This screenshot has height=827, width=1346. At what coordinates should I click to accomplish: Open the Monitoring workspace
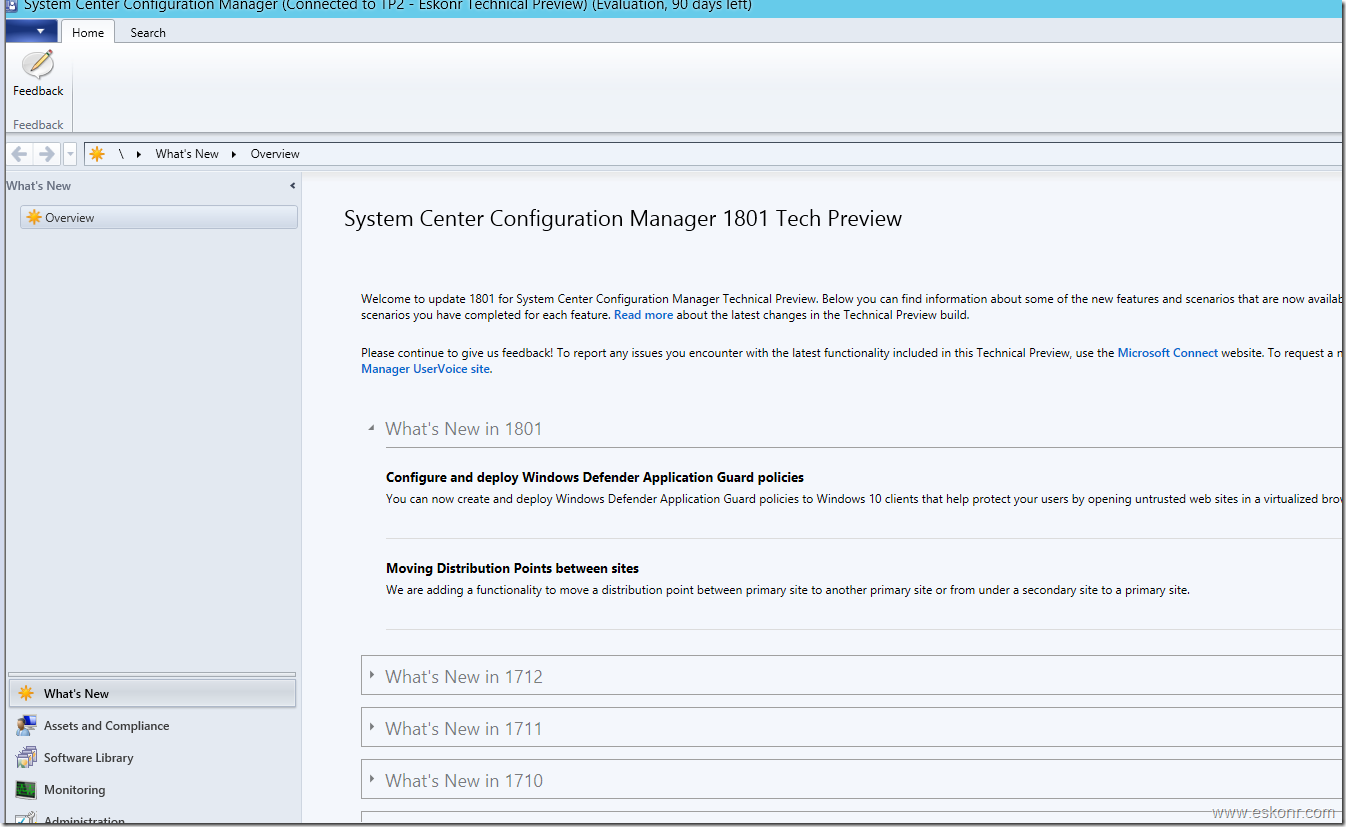[152, 790]
